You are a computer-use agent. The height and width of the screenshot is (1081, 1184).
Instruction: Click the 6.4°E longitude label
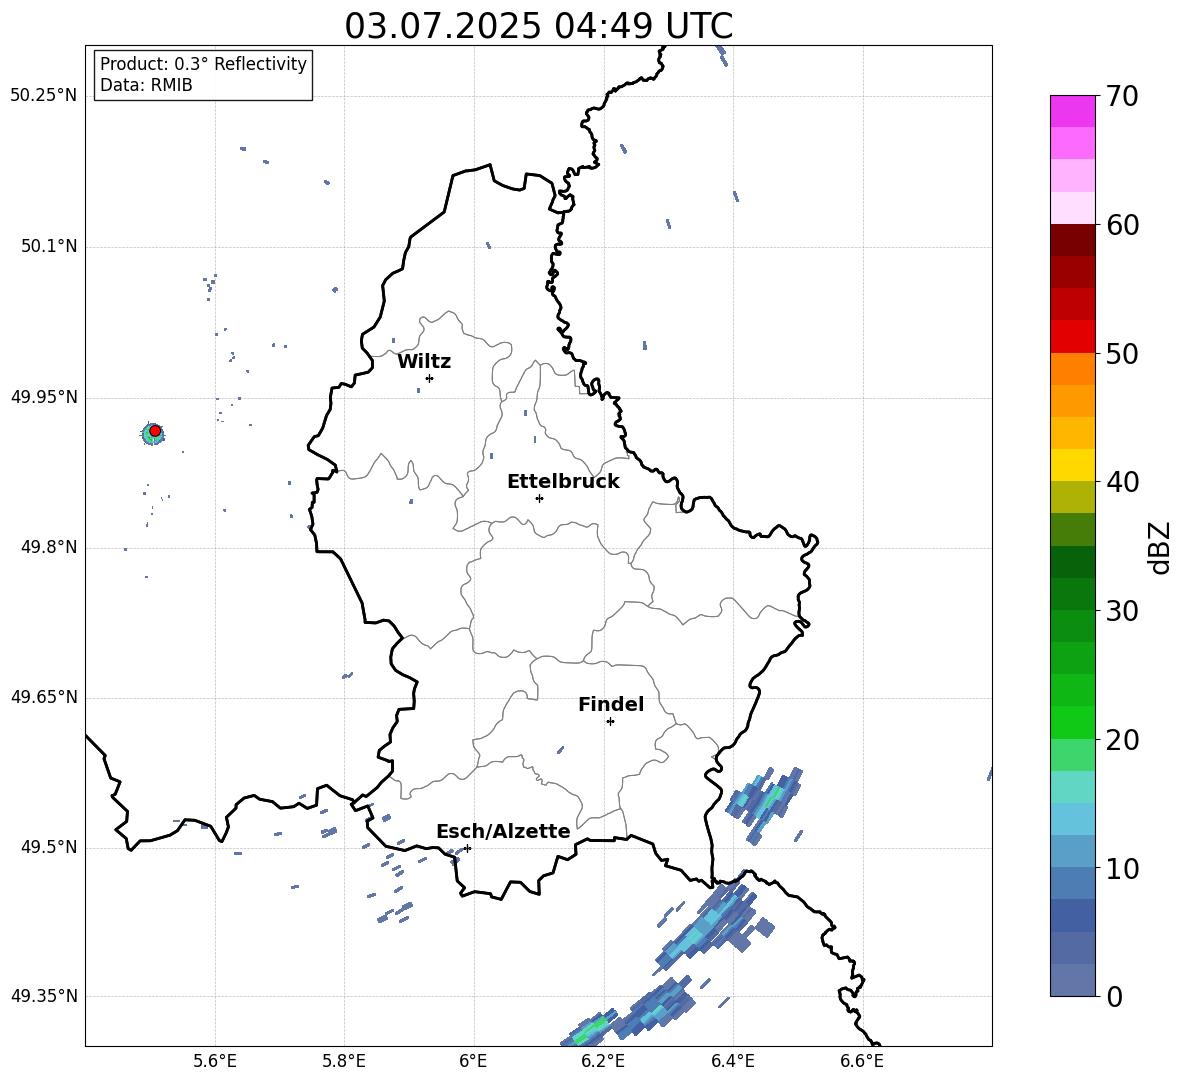732,1062
